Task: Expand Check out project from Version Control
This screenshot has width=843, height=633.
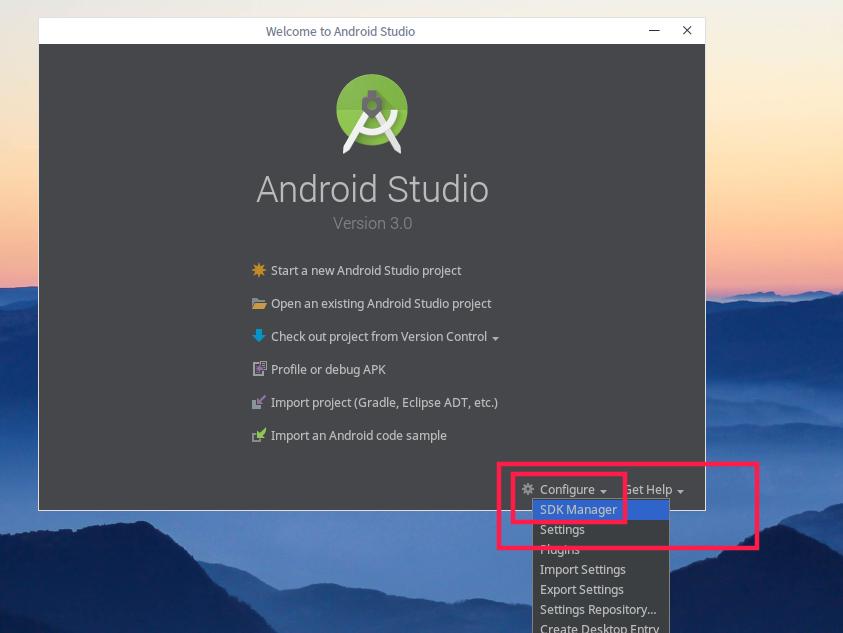Action: pyautogui.click(x=385, y=337)
